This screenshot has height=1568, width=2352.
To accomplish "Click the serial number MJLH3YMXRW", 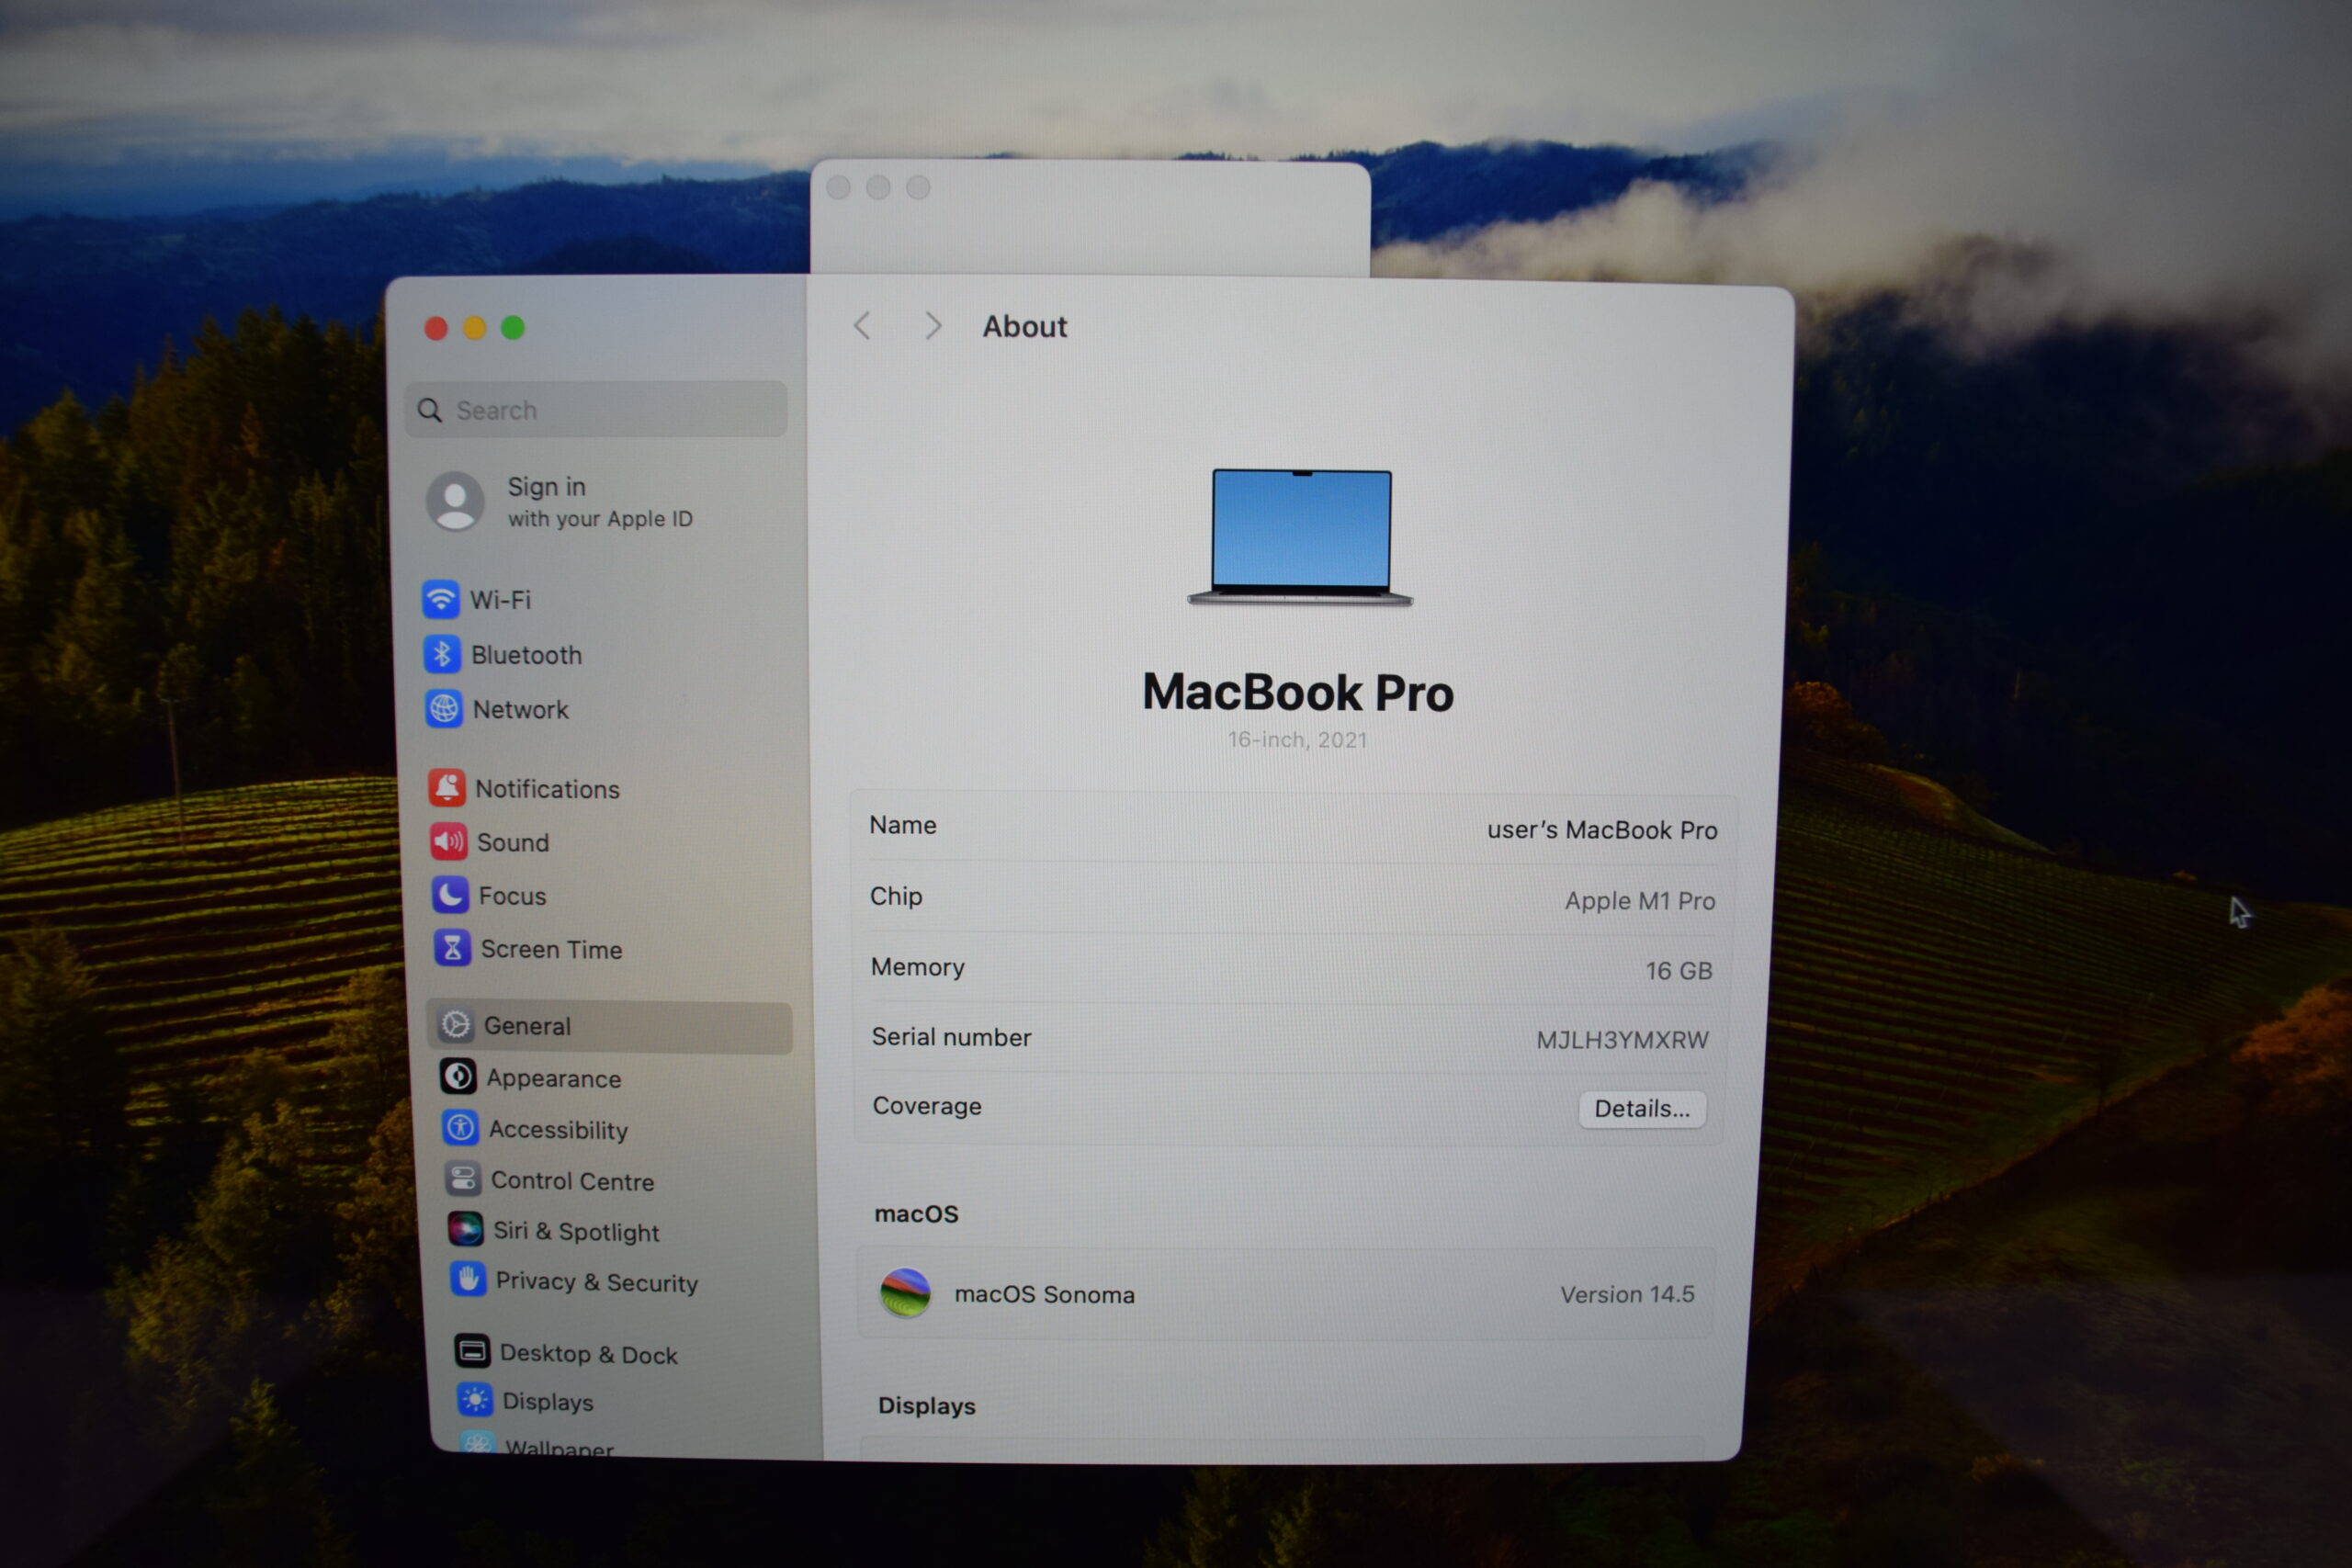I will point(1622,1040).
